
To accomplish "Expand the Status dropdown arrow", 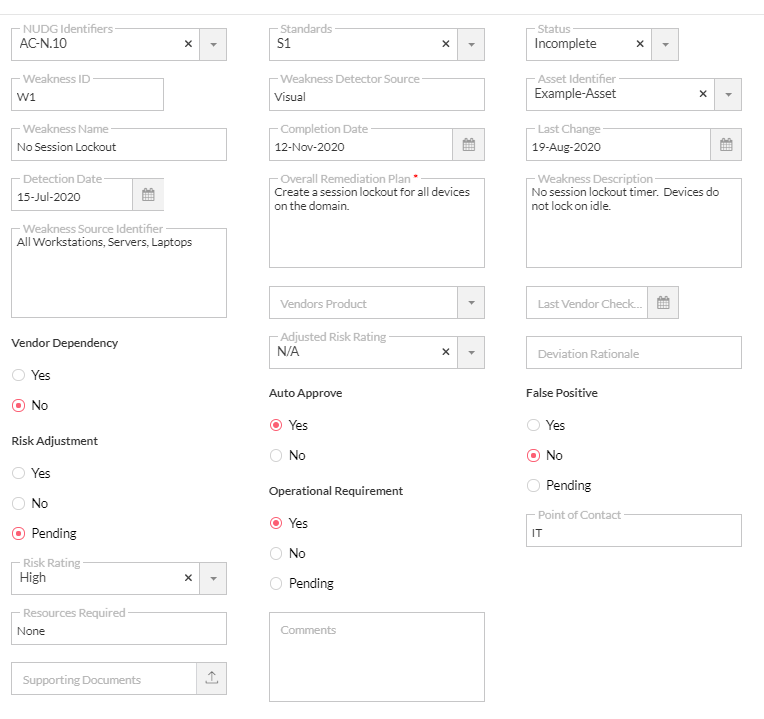I will [665, 44].
